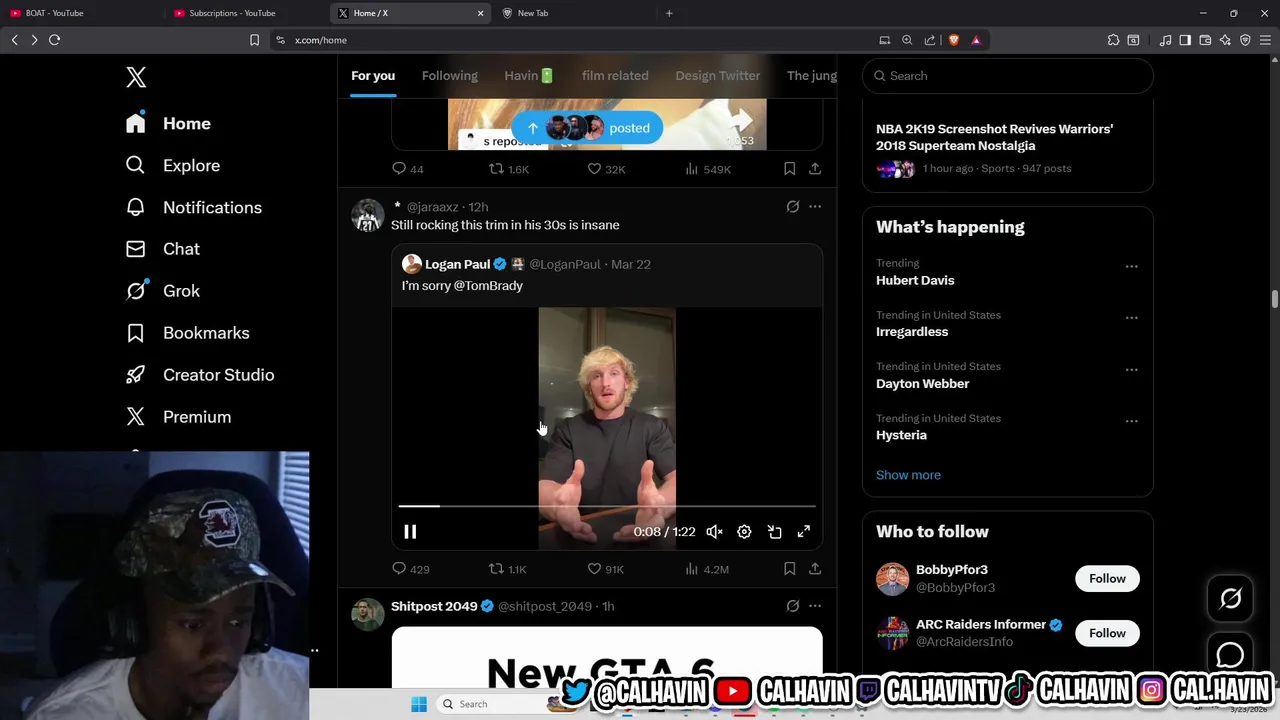Screen dimensions: 1280x720
Task: Open more options for Hubert Davis trend
Action: (1131, 266)
